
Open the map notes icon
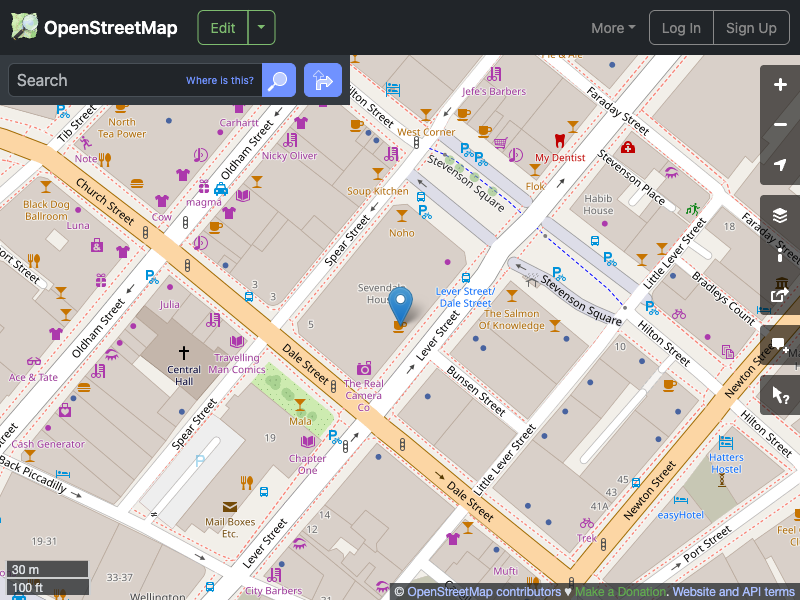pos(780,345)
